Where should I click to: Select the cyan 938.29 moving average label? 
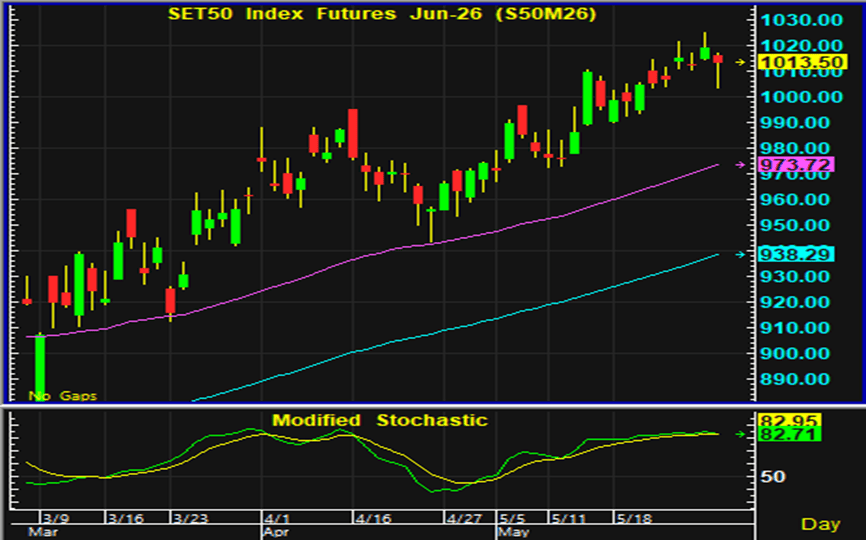(x=796, y=255)
